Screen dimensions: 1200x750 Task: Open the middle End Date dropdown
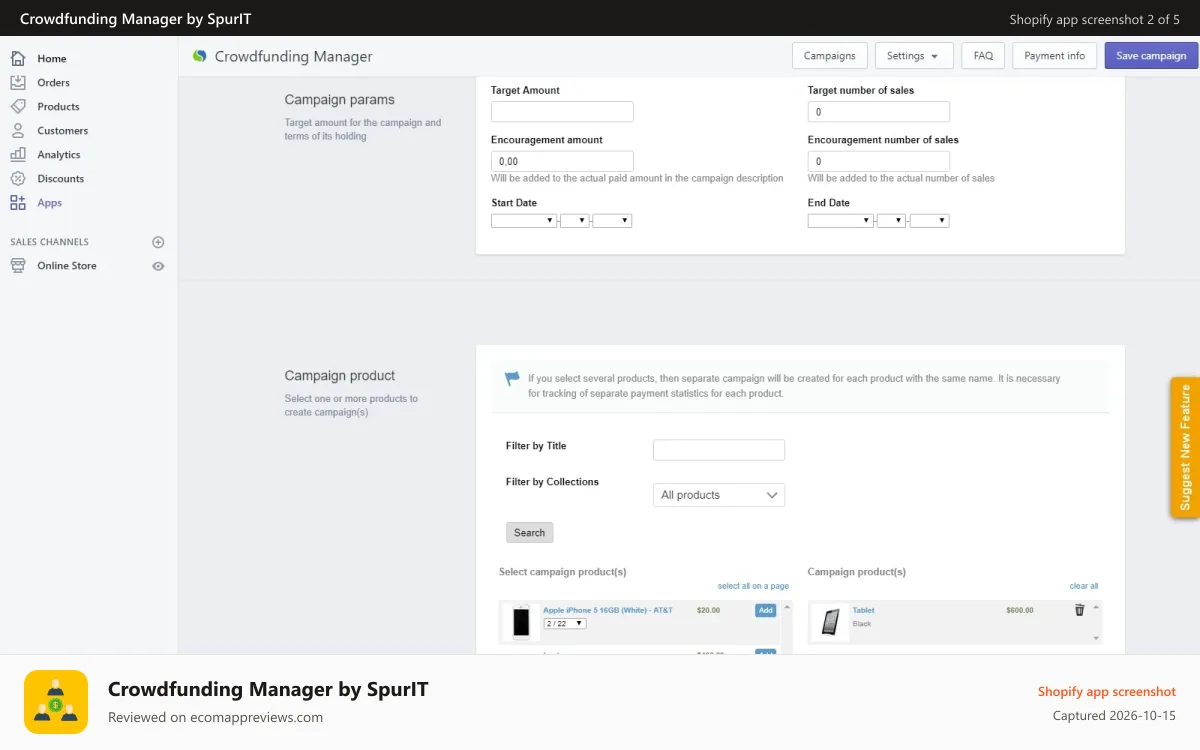[892, 221]
